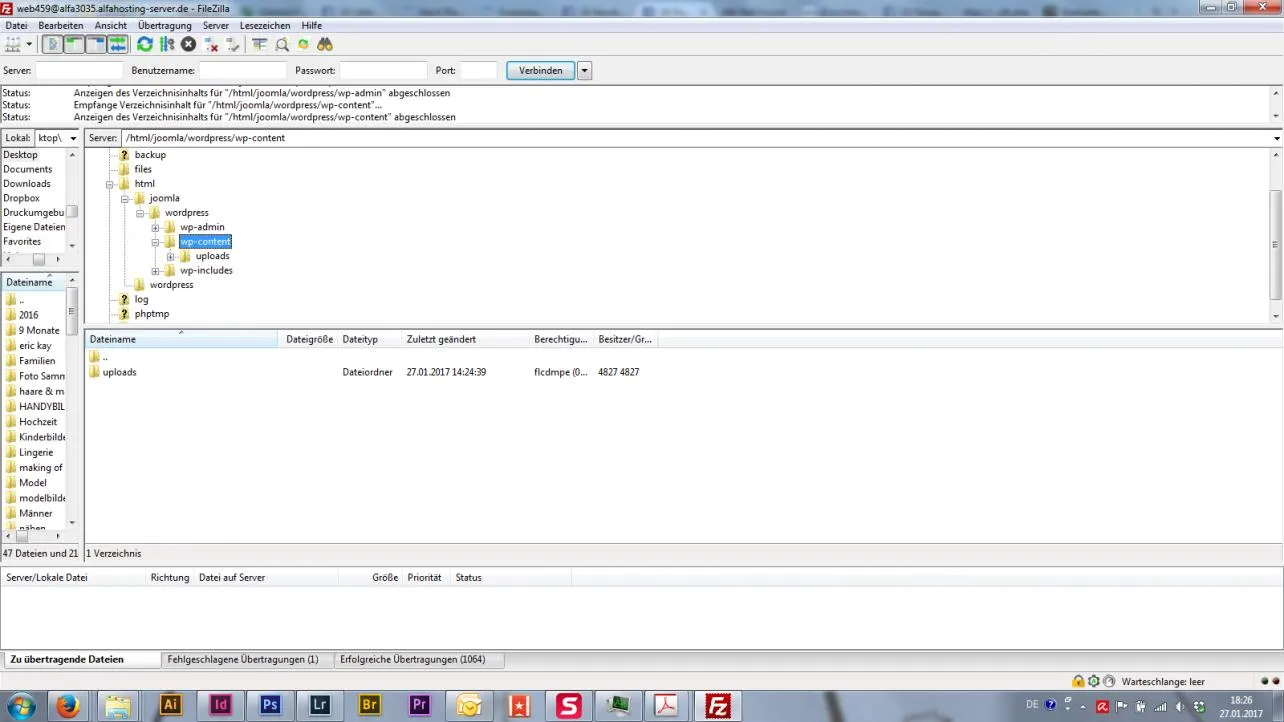This screenshot has height=722, width=1284.
Task: Select the files folder in the server tree
Action: point(143,169)
